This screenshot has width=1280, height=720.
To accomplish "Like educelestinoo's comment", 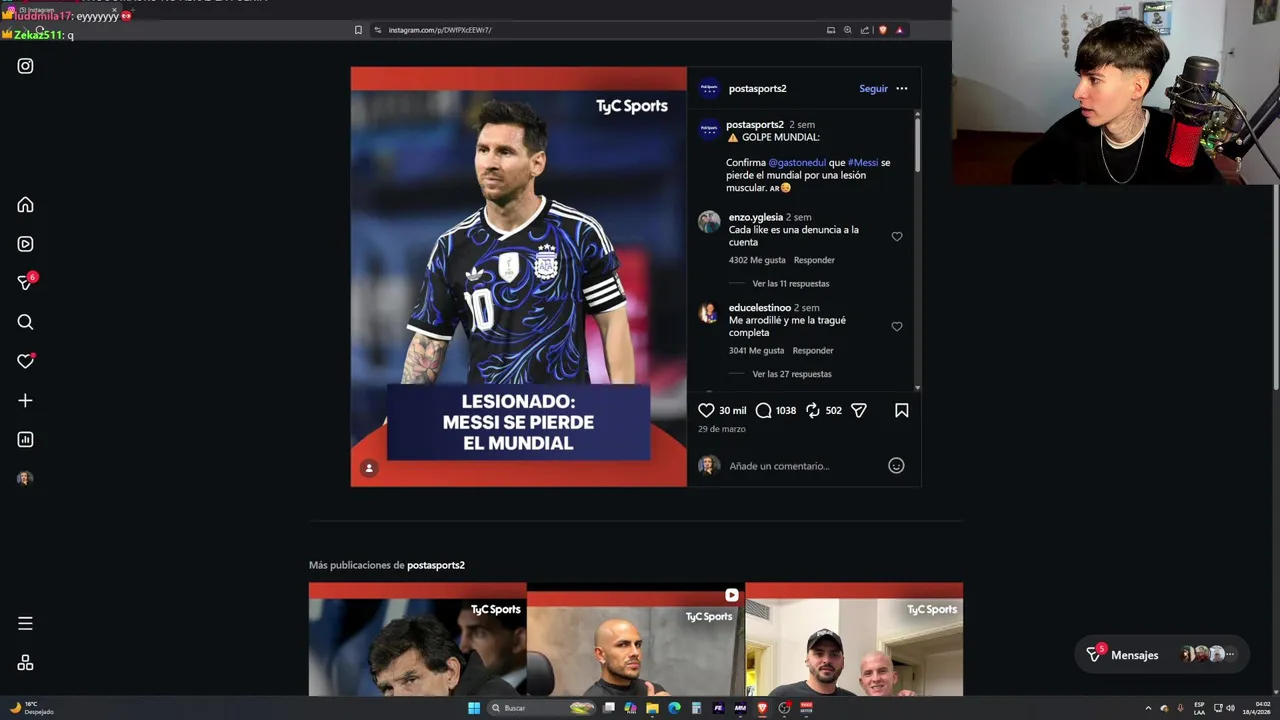I will click(x=897, y=327).
